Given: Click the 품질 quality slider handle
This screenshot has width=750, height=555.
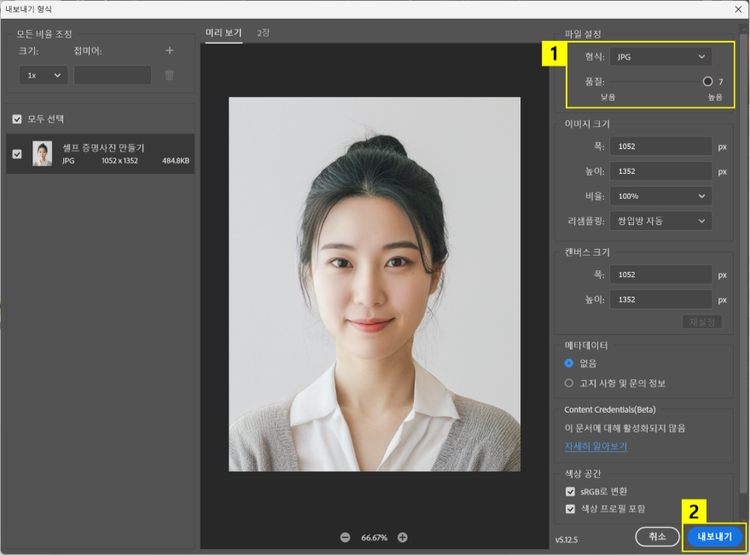Looking at the screenshot, I should click(708, 81).
